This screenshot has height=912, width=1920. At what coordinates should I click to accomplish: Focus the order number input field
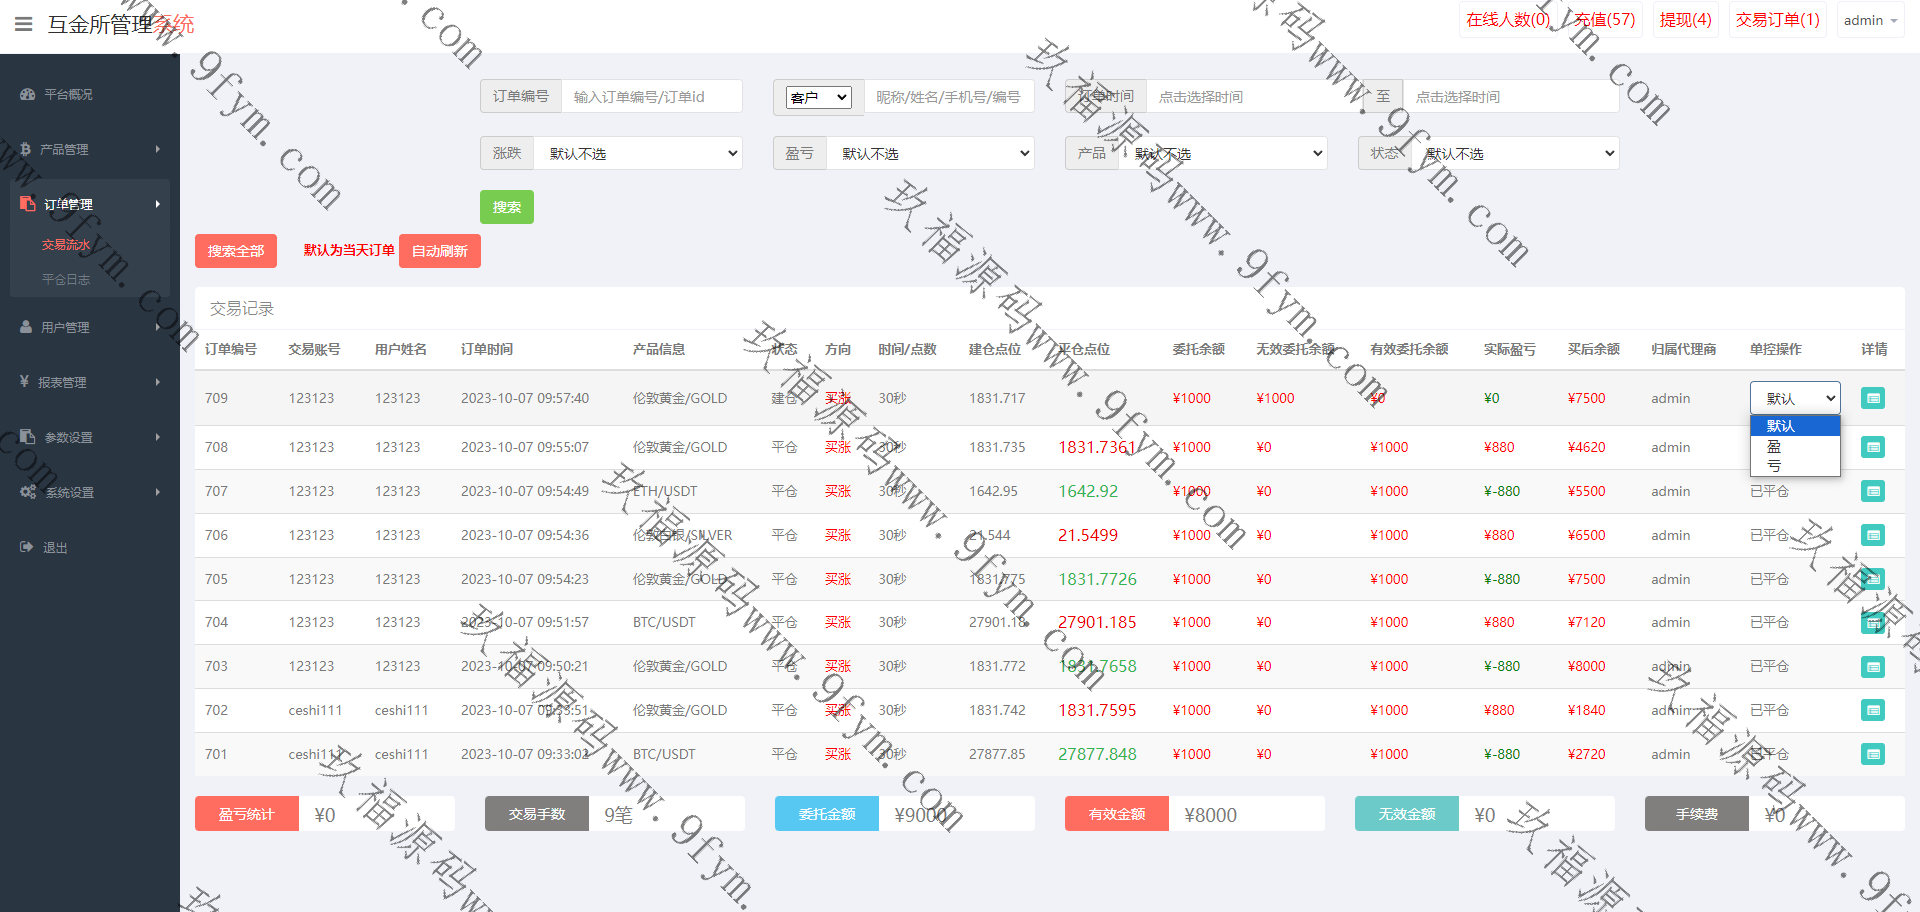coord(650,97)
